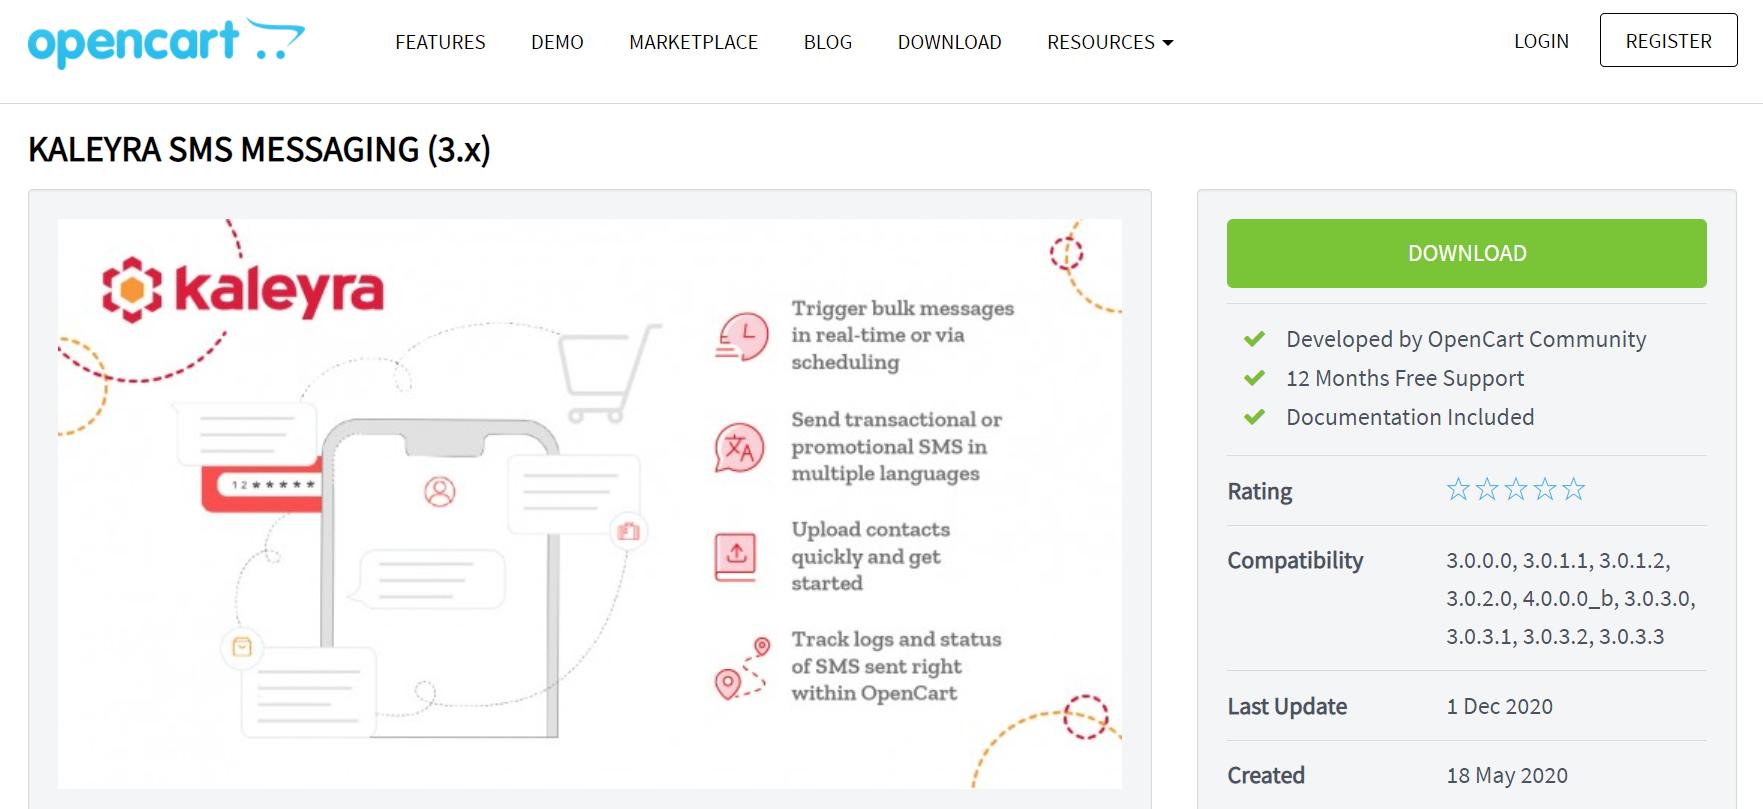Click the third rating star
This screenshot has height=809, width=1763.
[x=1516, y=489]
